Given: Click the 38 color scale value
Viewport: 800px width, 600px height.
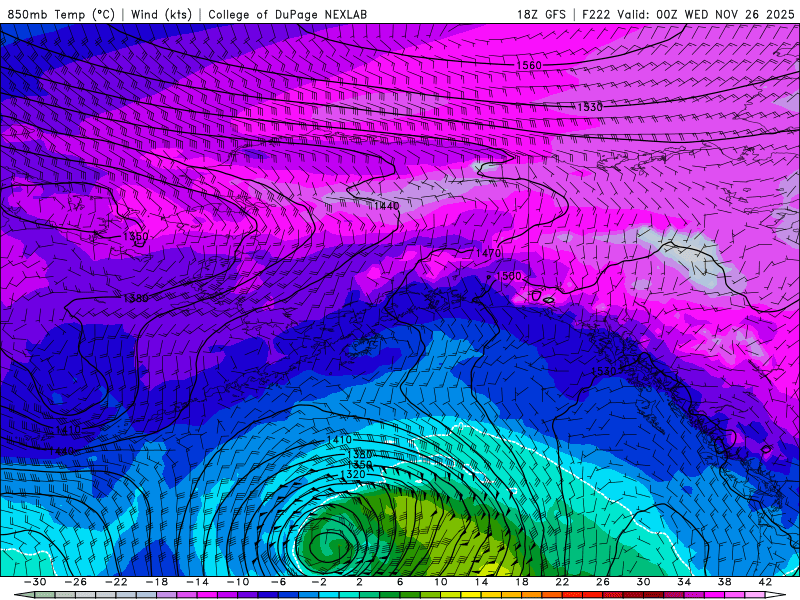Looking at the screenshot, I should pyautogui.click(x=724, y=582).
